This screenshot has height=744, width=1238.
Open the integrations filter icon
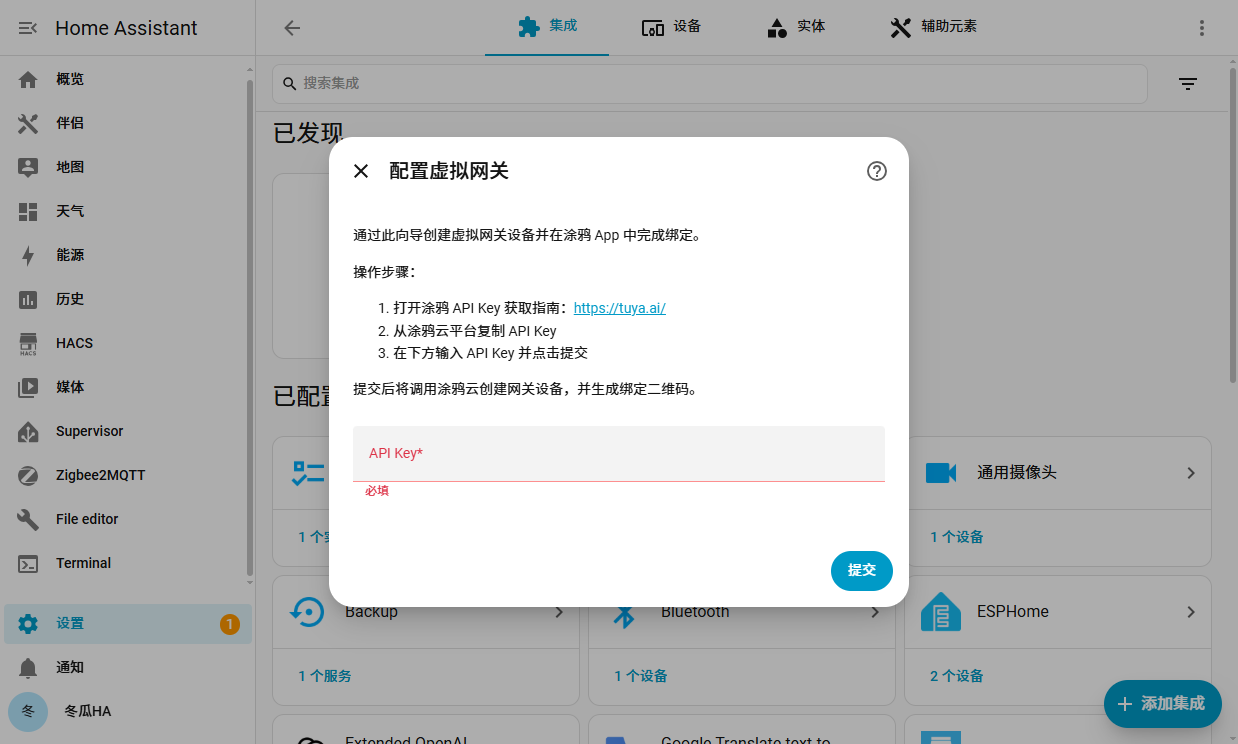pyautogui.click(x=1188, y=84)
